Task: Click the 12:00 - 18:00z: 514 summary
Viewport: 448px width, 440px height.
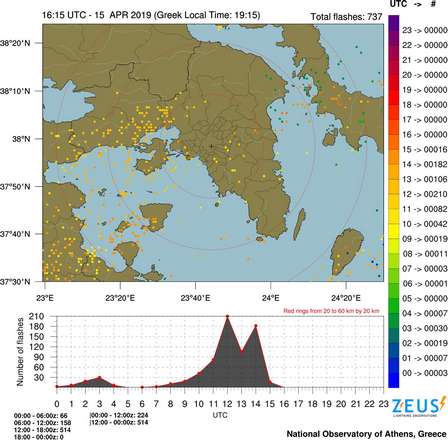Action: 42,430
